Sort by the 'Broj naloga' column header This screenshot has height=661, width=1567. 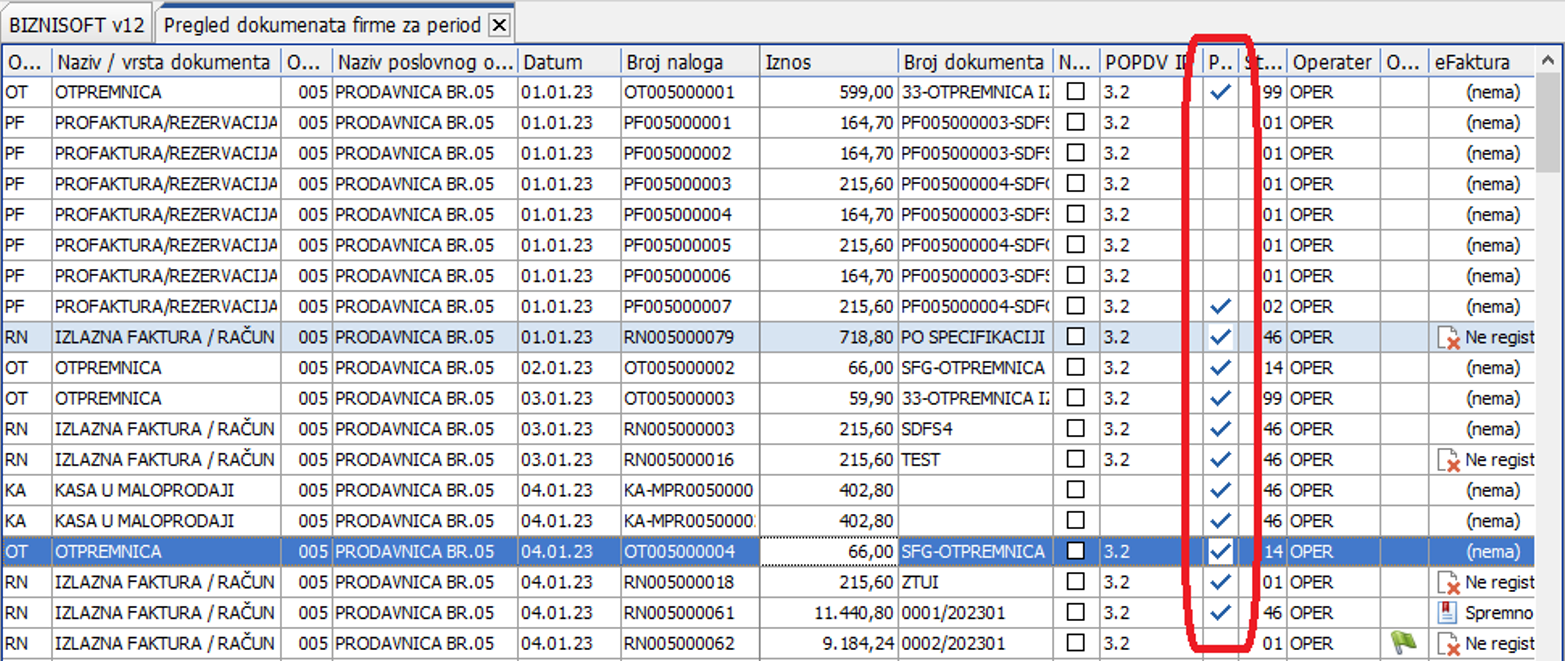point(689,62)
